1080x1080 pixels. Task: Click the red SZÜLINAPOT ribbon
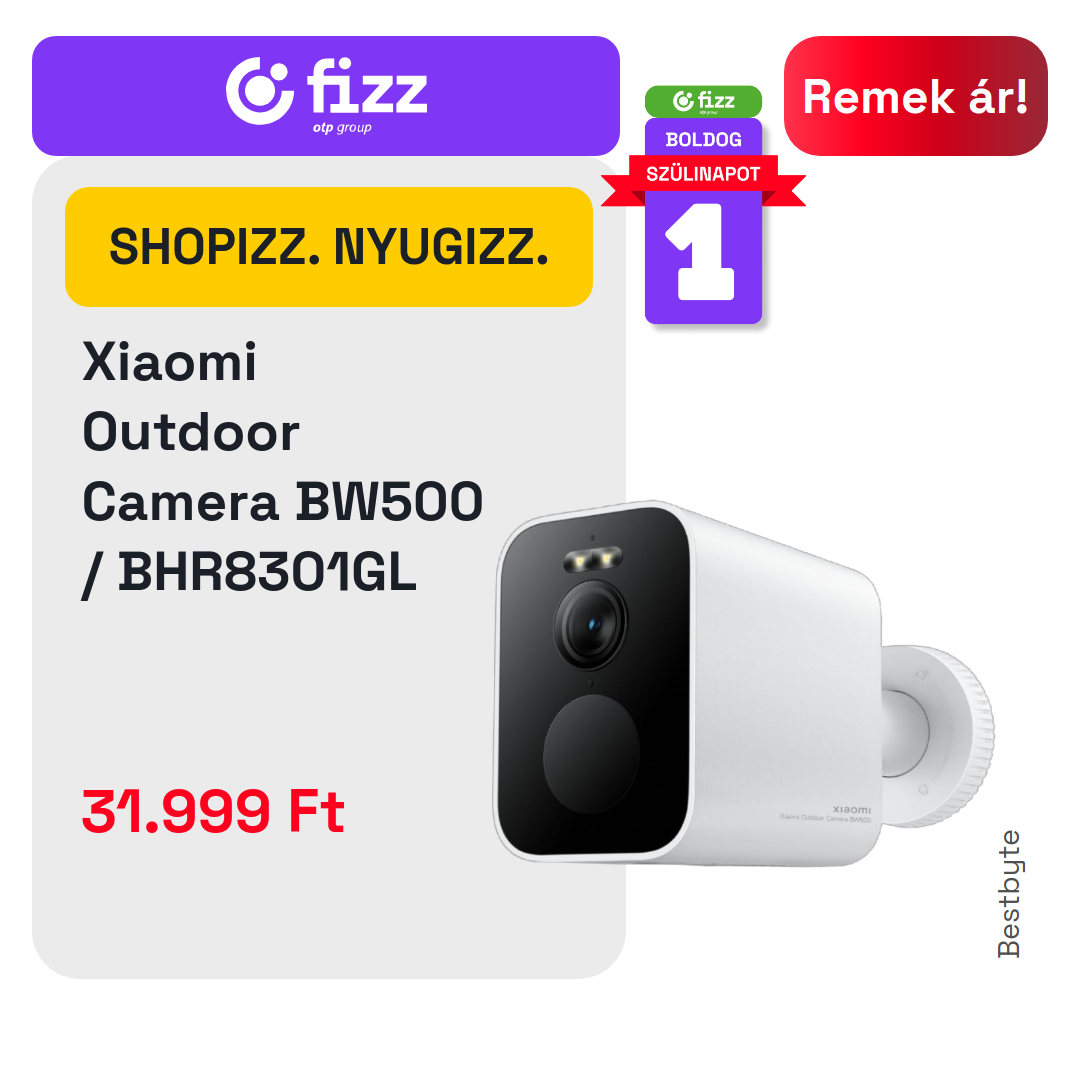(703, 178)
